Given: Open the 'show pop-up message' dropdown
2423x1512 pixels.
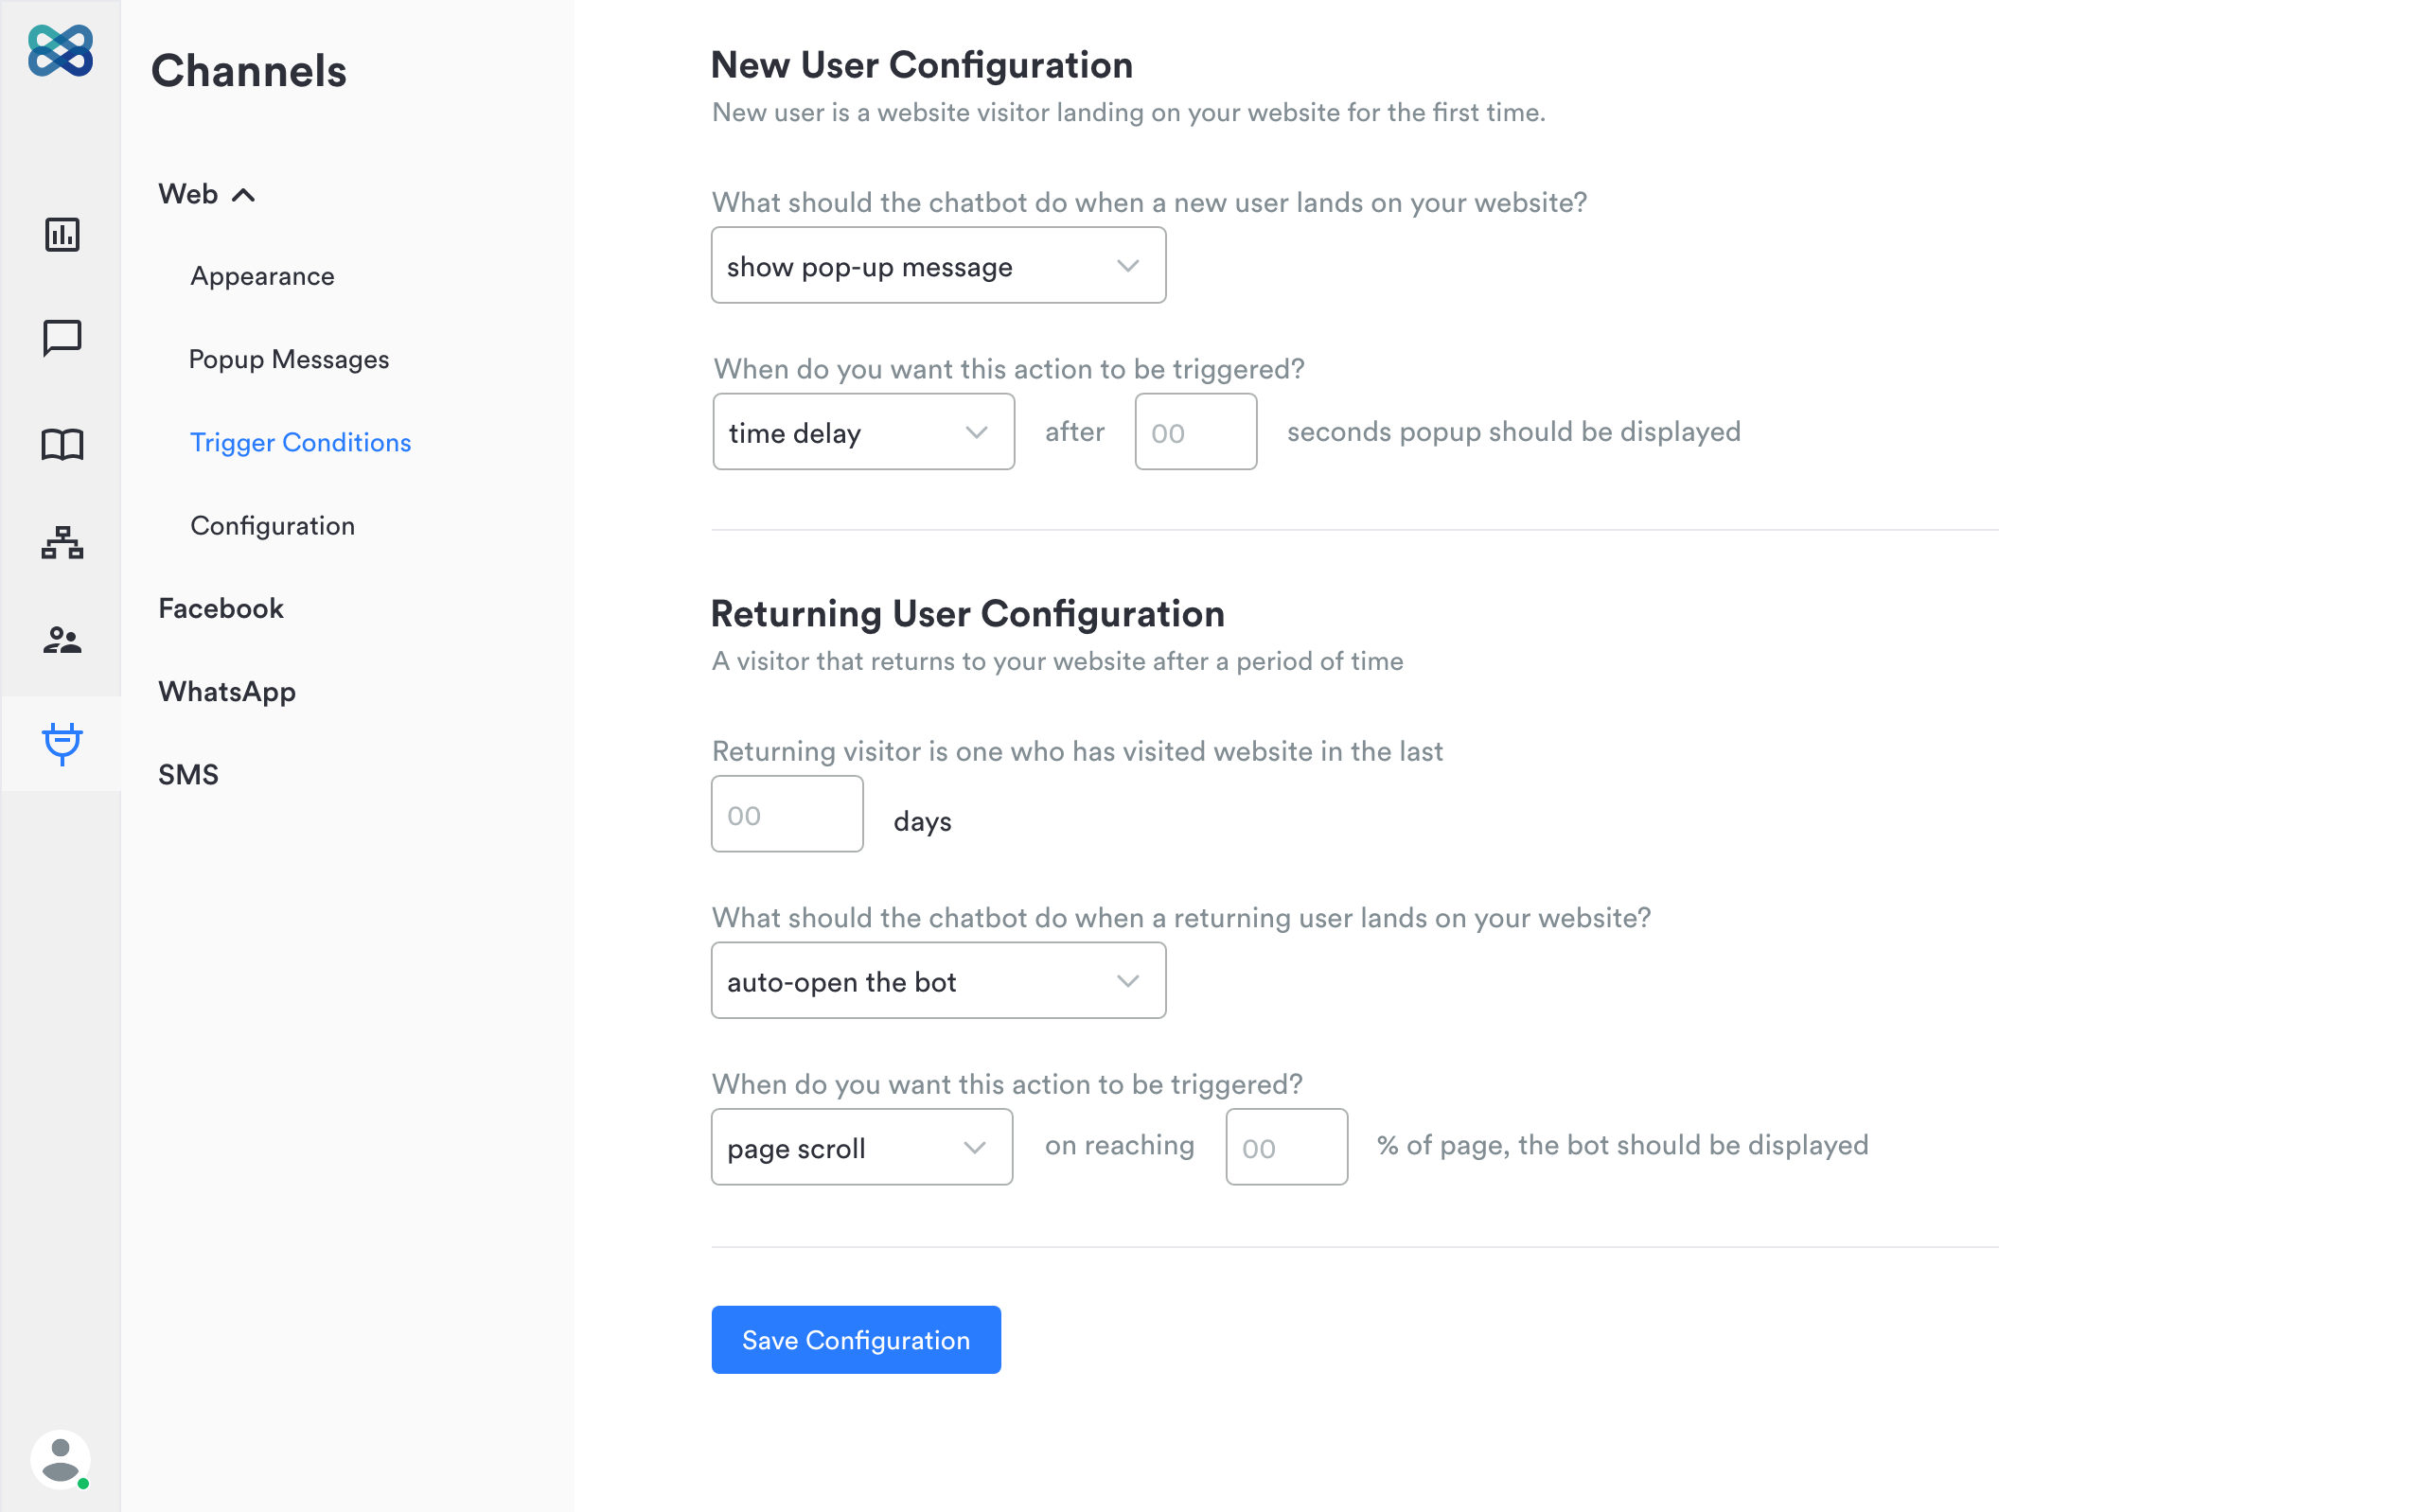Looking at the screenshot, I should pyautogui.click(x=937, y=266).
